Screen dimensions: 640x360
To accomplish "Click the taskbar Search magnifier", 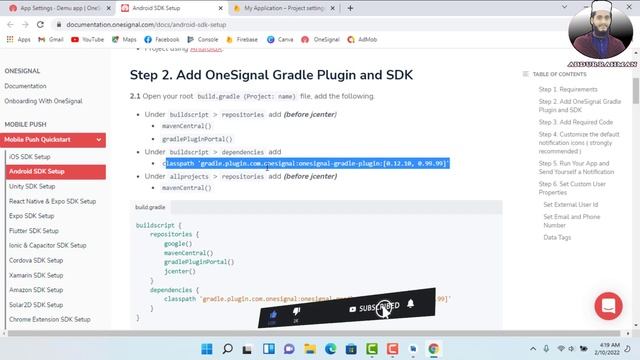I will (227, 349).
